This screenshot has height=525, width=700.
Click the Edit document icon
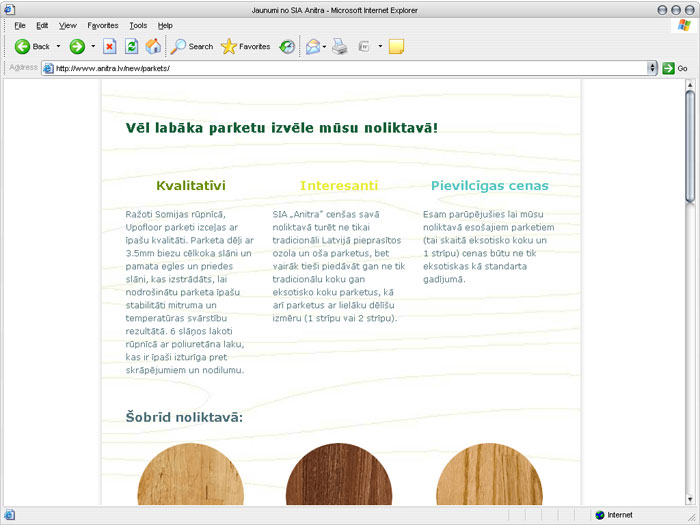click(364, 46)
